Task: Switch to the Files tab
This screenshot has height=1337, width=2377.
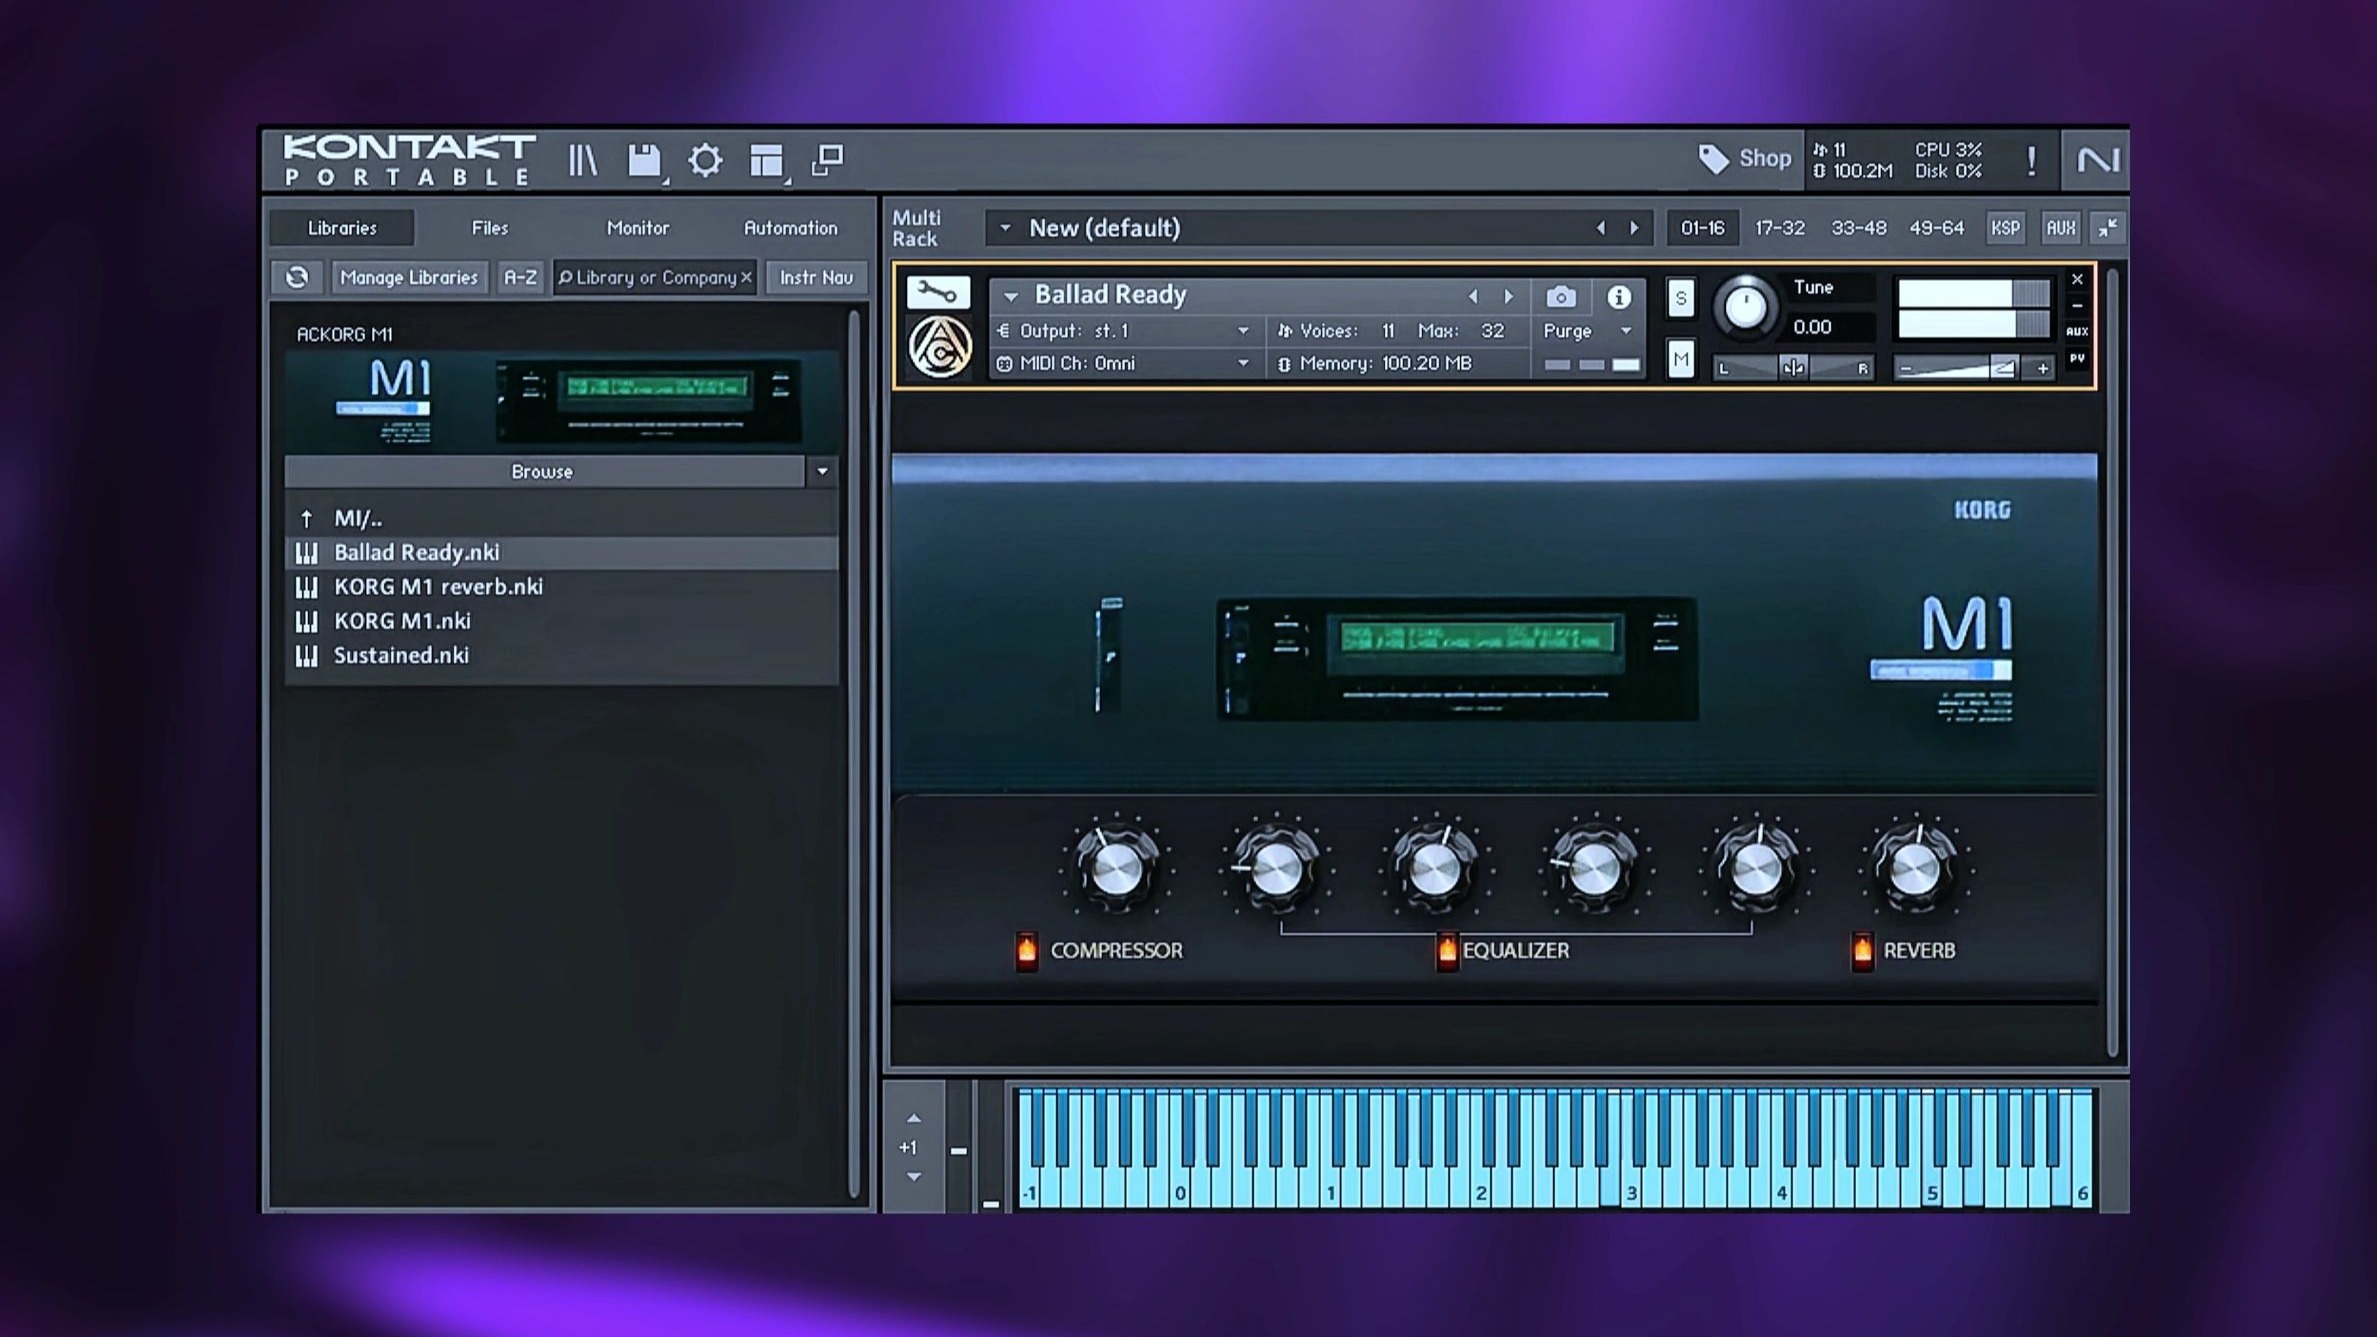Action: click(x=490, y=228)
